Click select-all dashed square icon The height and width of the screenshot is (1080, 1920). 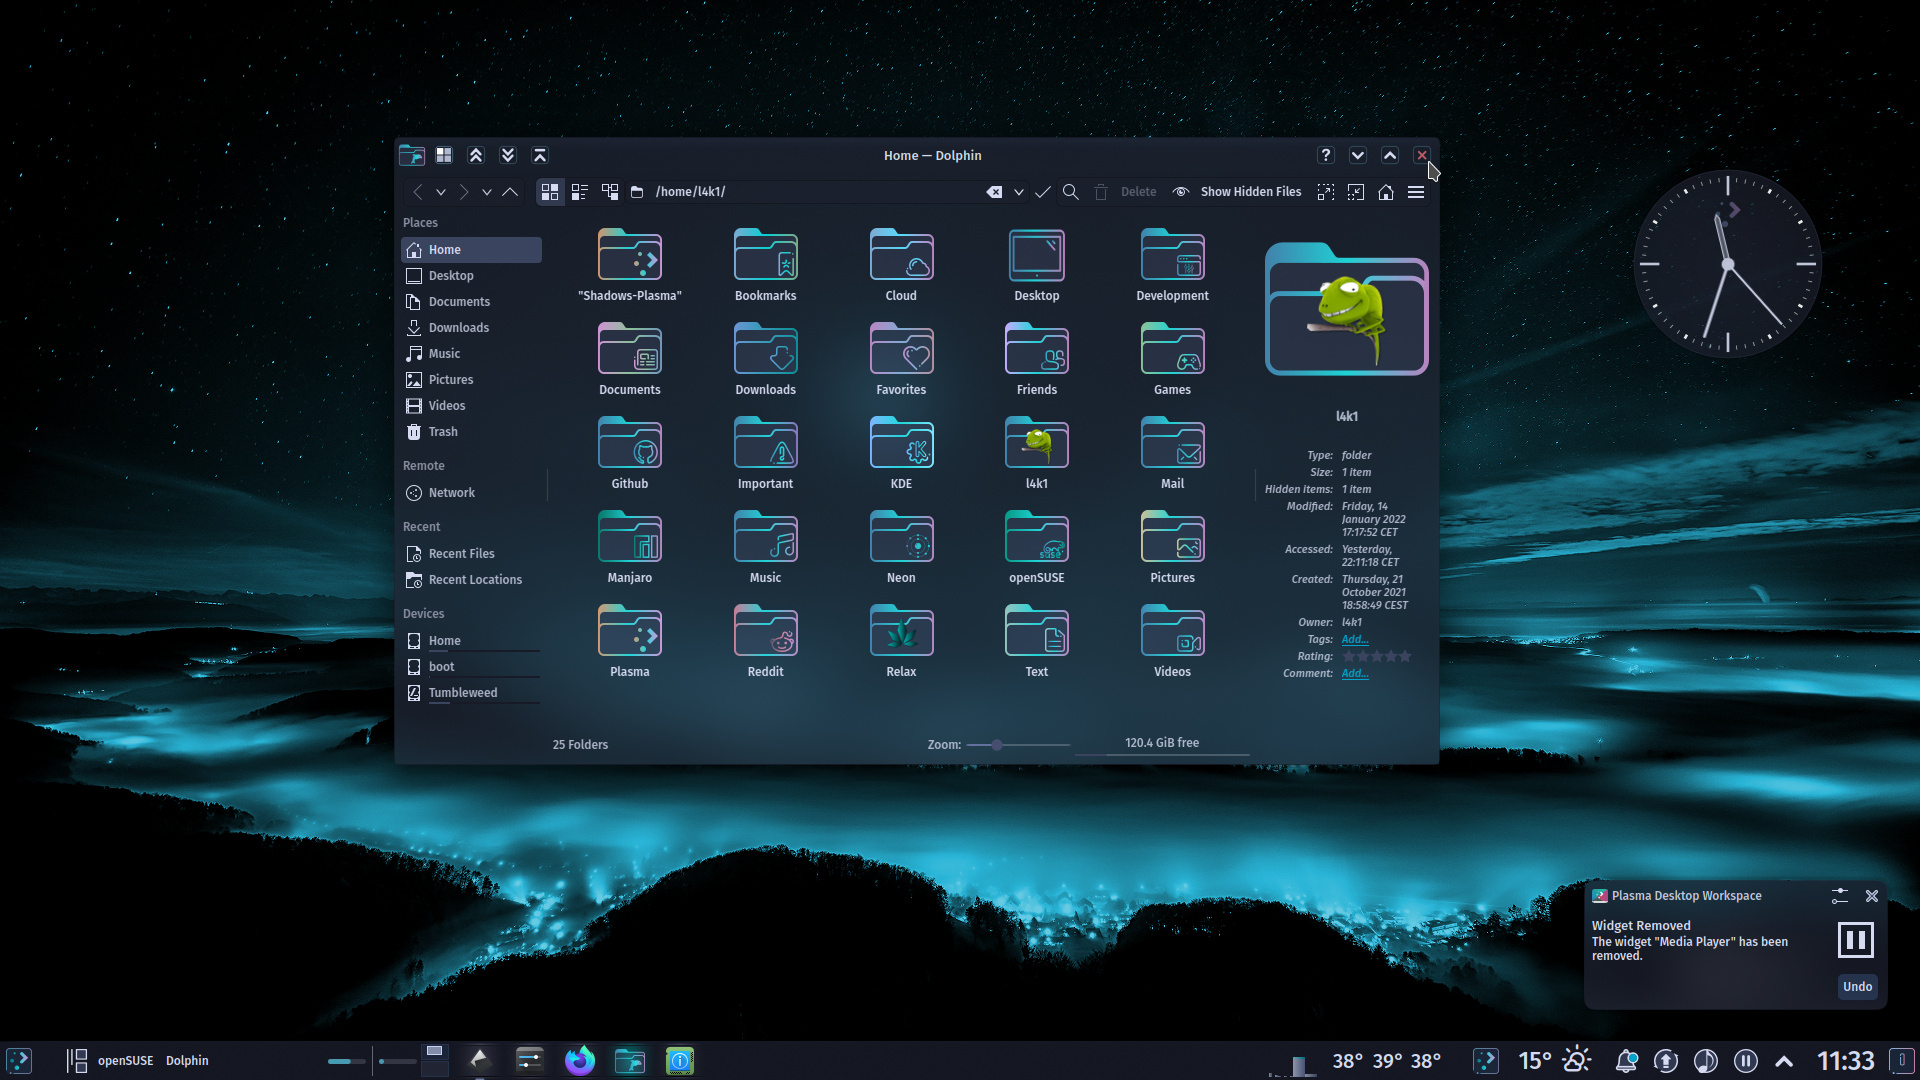coord(1326,192)
